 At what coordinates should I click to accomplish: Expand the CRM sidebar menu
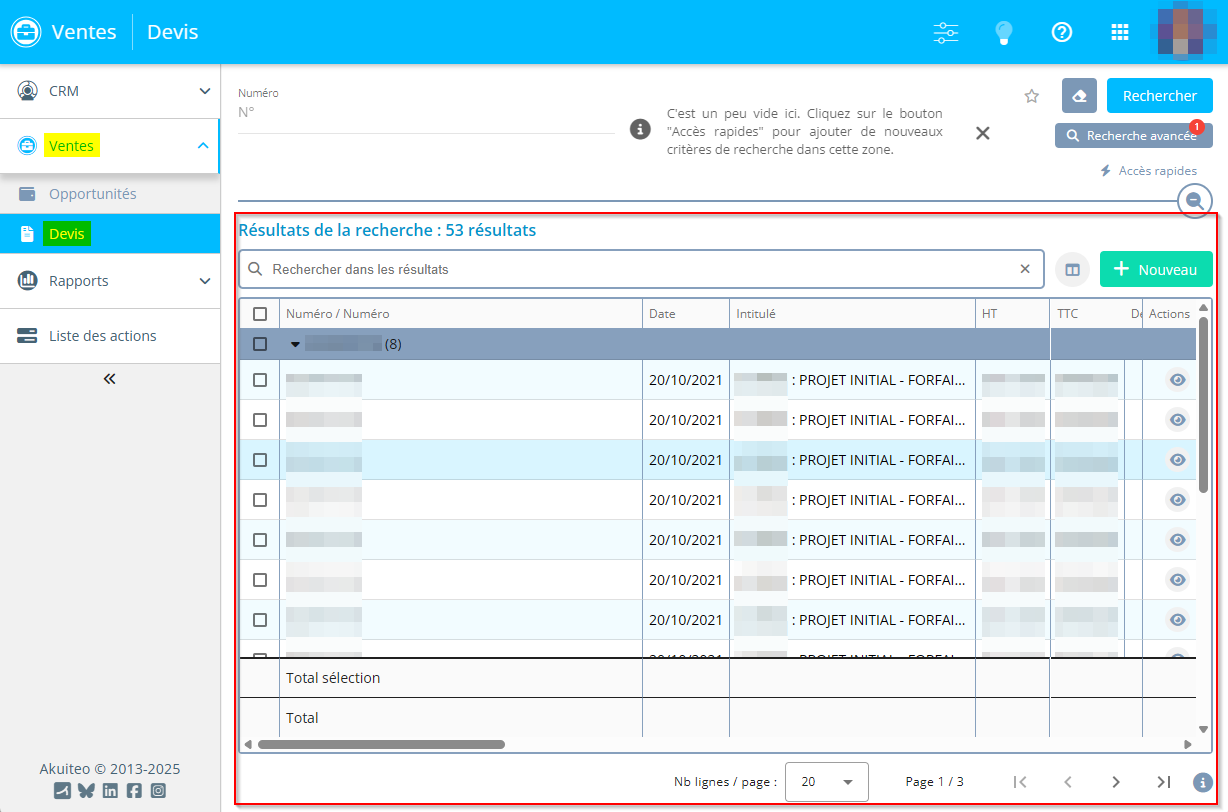click(x=110, y=91)
